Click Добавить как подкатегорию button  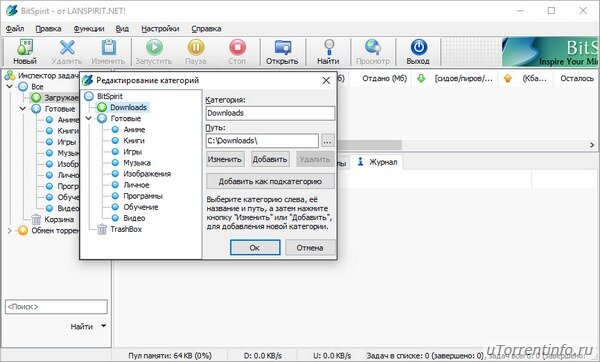tap(270, 181)
